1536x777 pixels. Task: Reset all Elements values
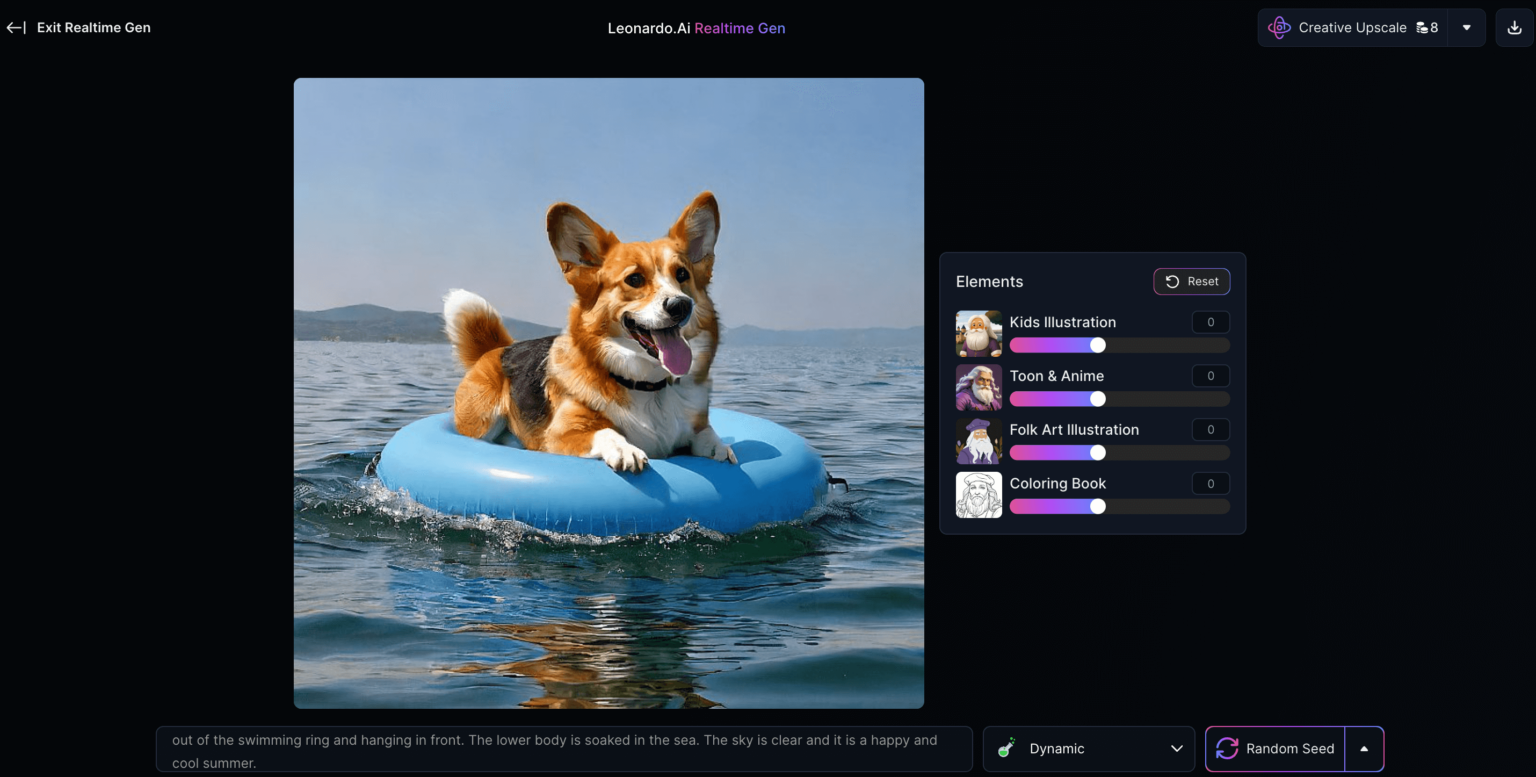[x=1191, y=282]
